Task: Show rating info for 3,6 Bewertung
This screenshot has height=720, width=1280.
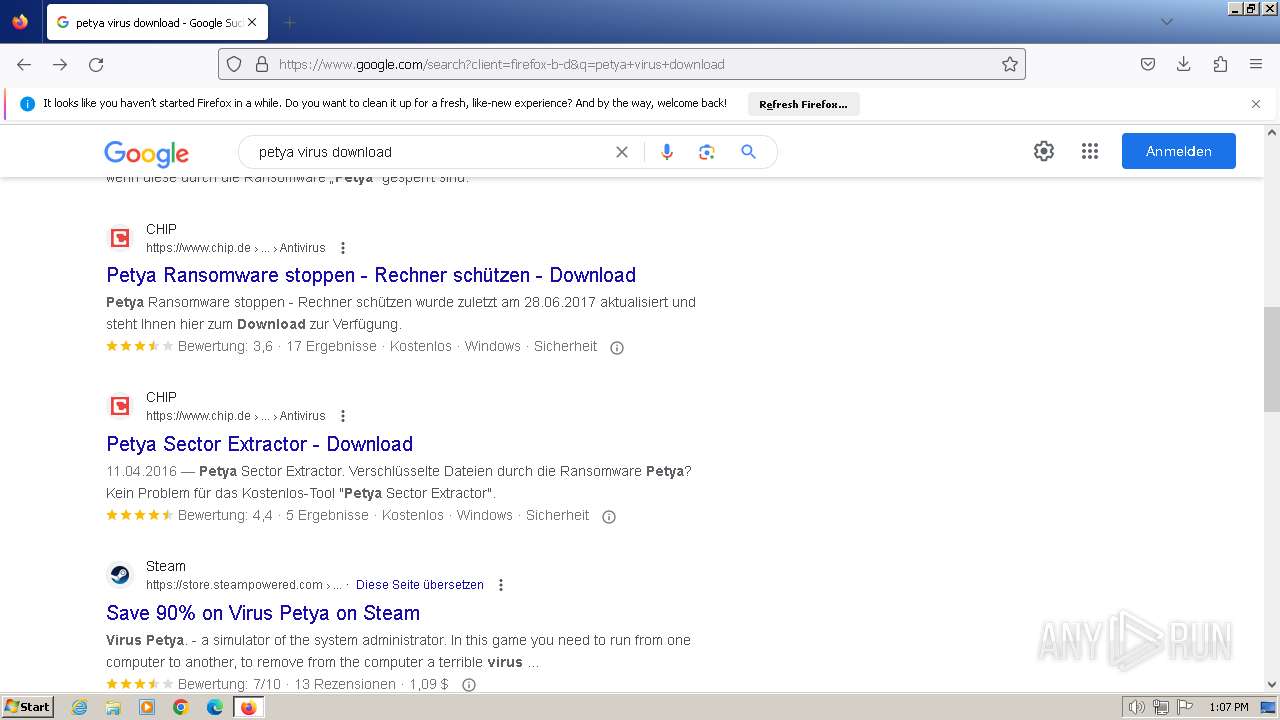Action: coord(617,348)
